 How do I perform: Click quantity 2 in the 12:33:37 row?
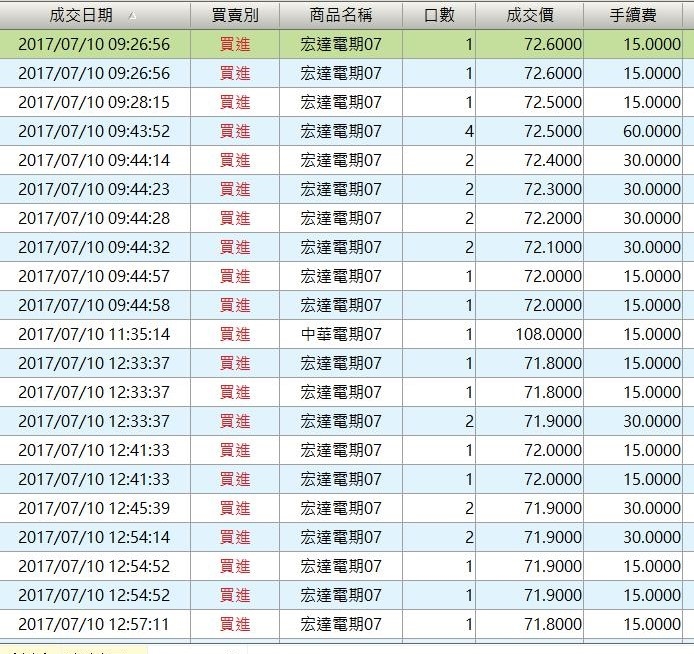click(x=439, y=421)
